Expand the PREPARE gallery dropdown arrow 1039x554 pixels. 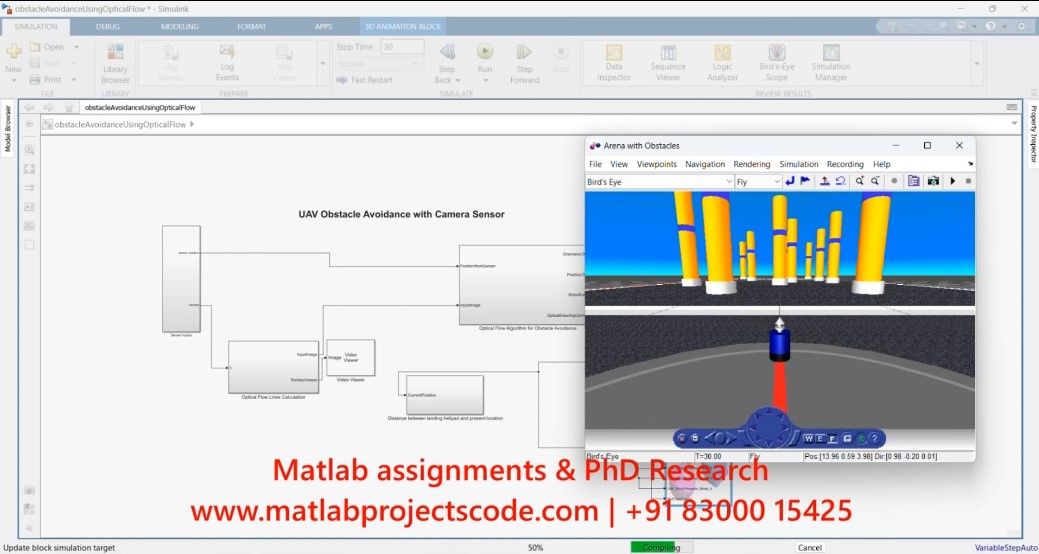(x=323, y=64)
